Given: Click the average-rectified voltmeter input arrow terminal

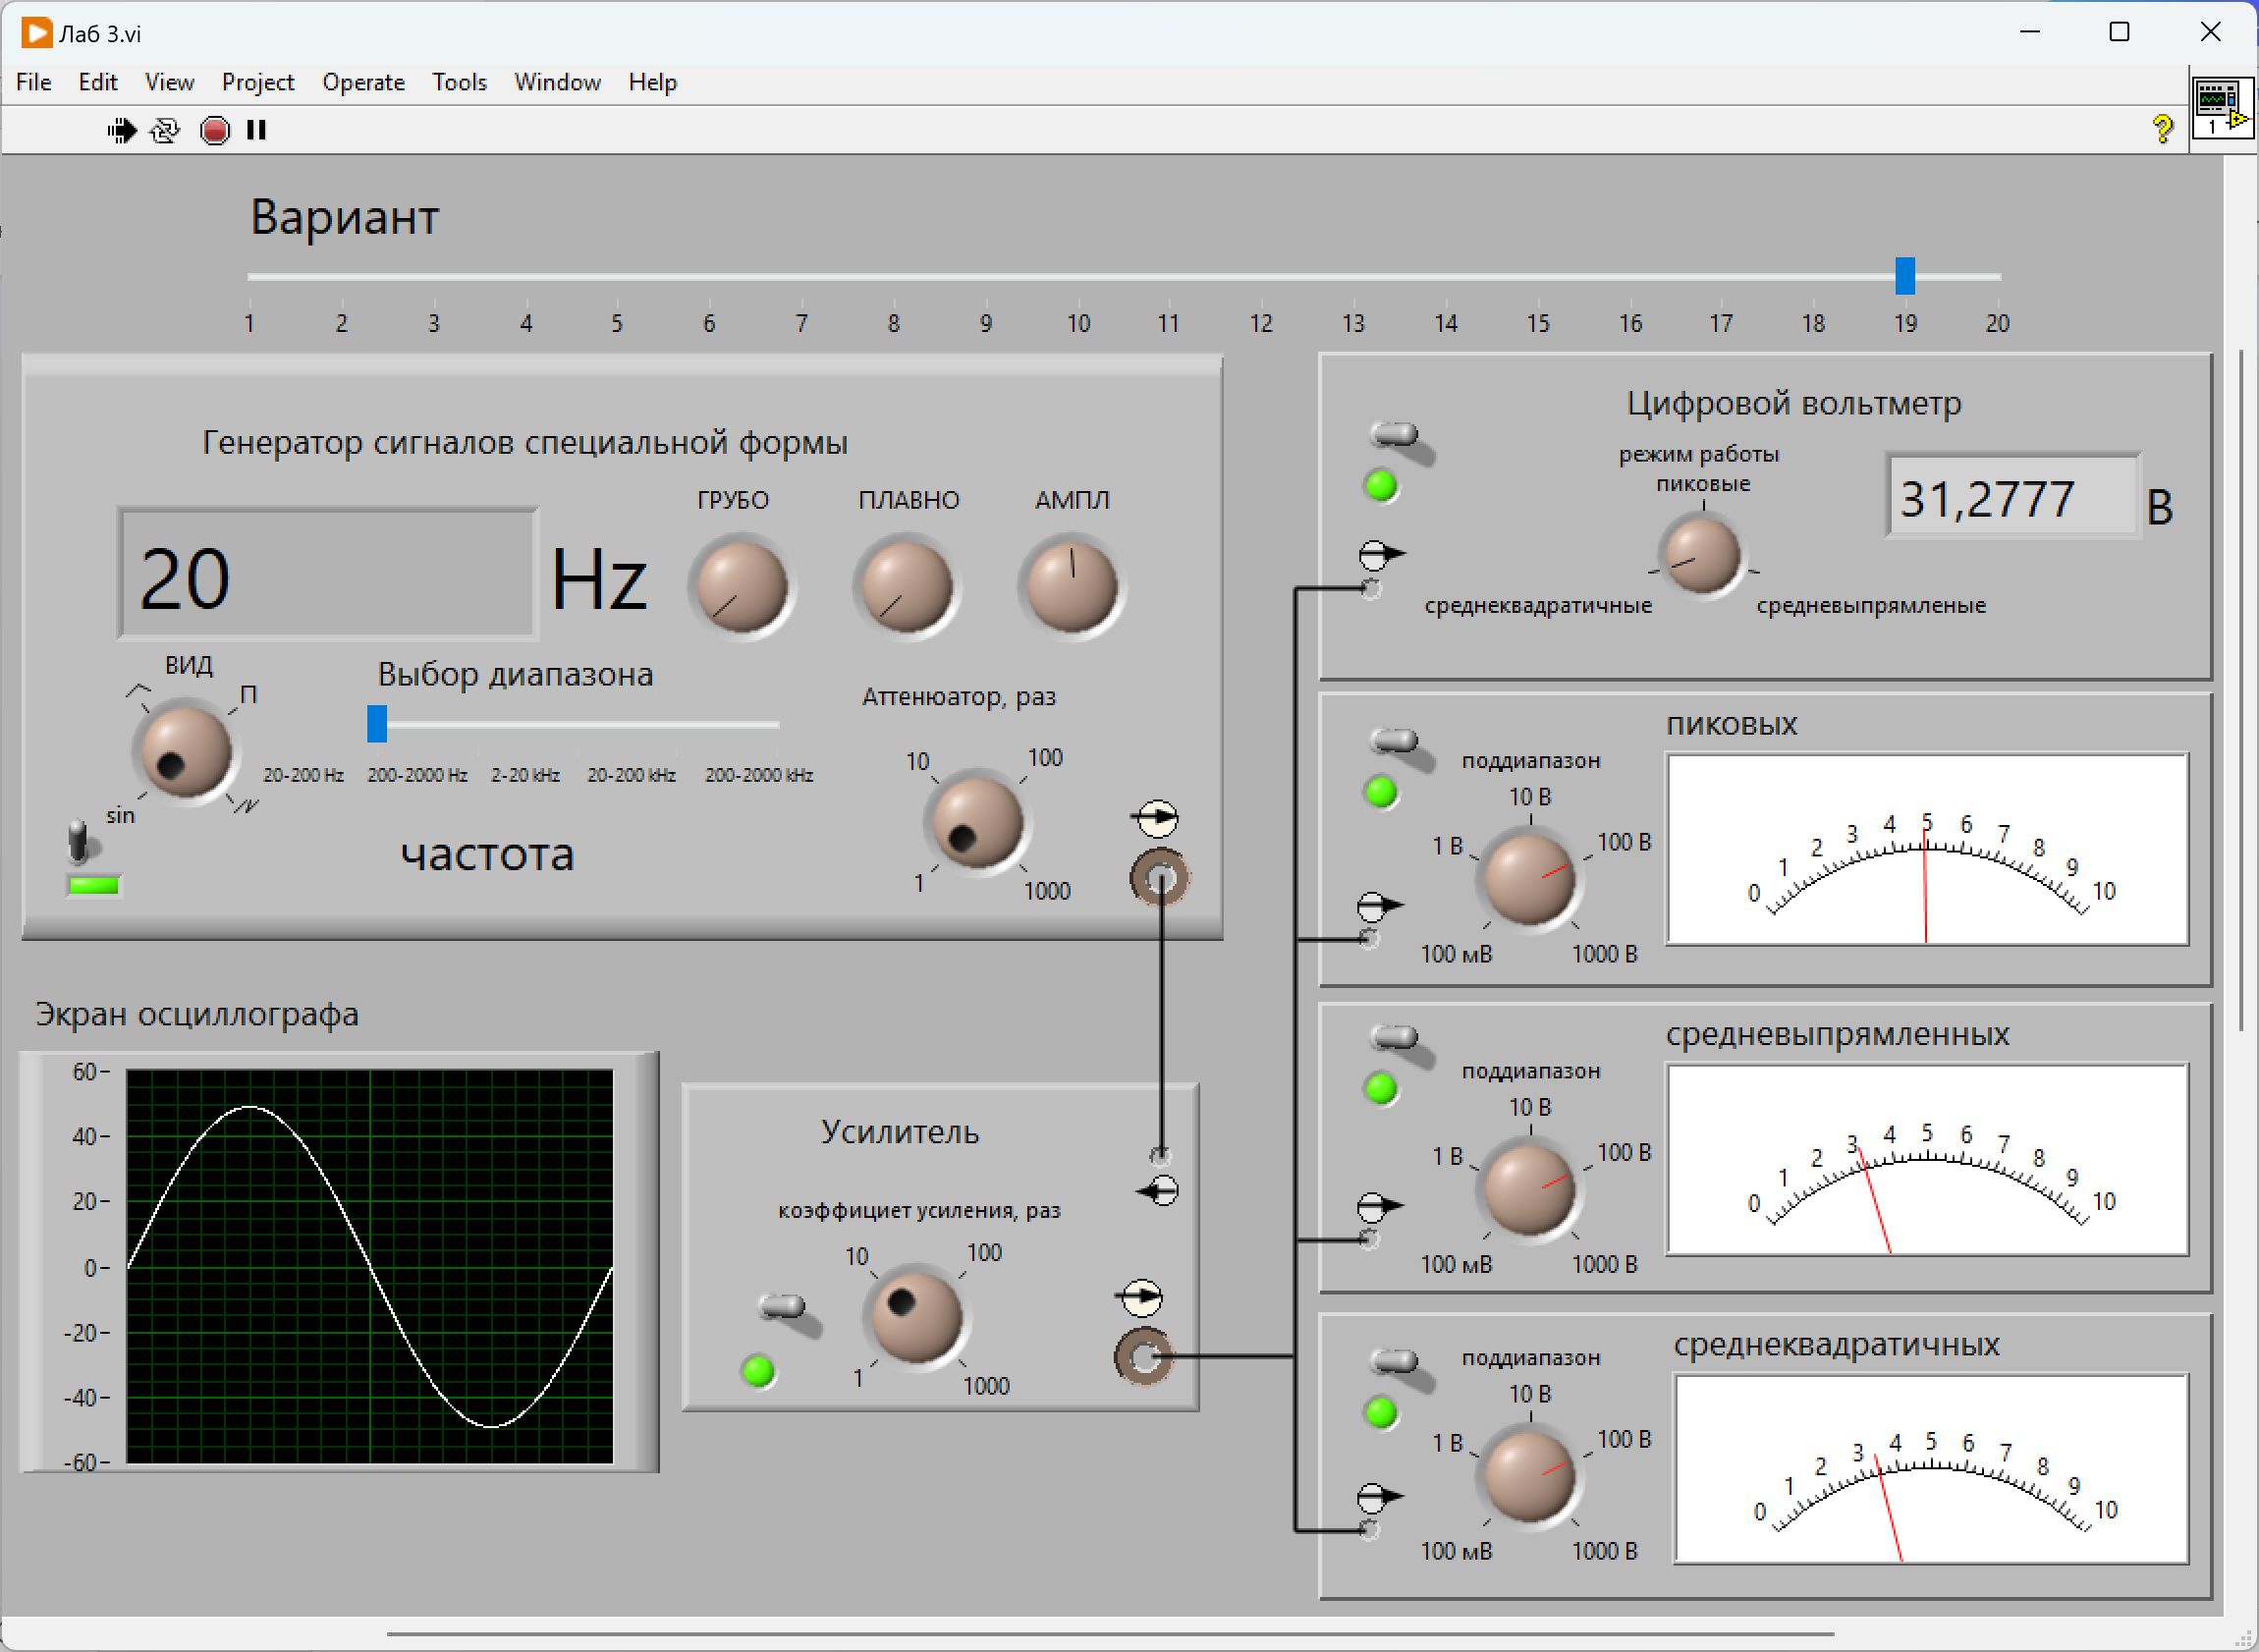Looking at the screenshot, I should pyautogui.click(x=1380, y=1207).
